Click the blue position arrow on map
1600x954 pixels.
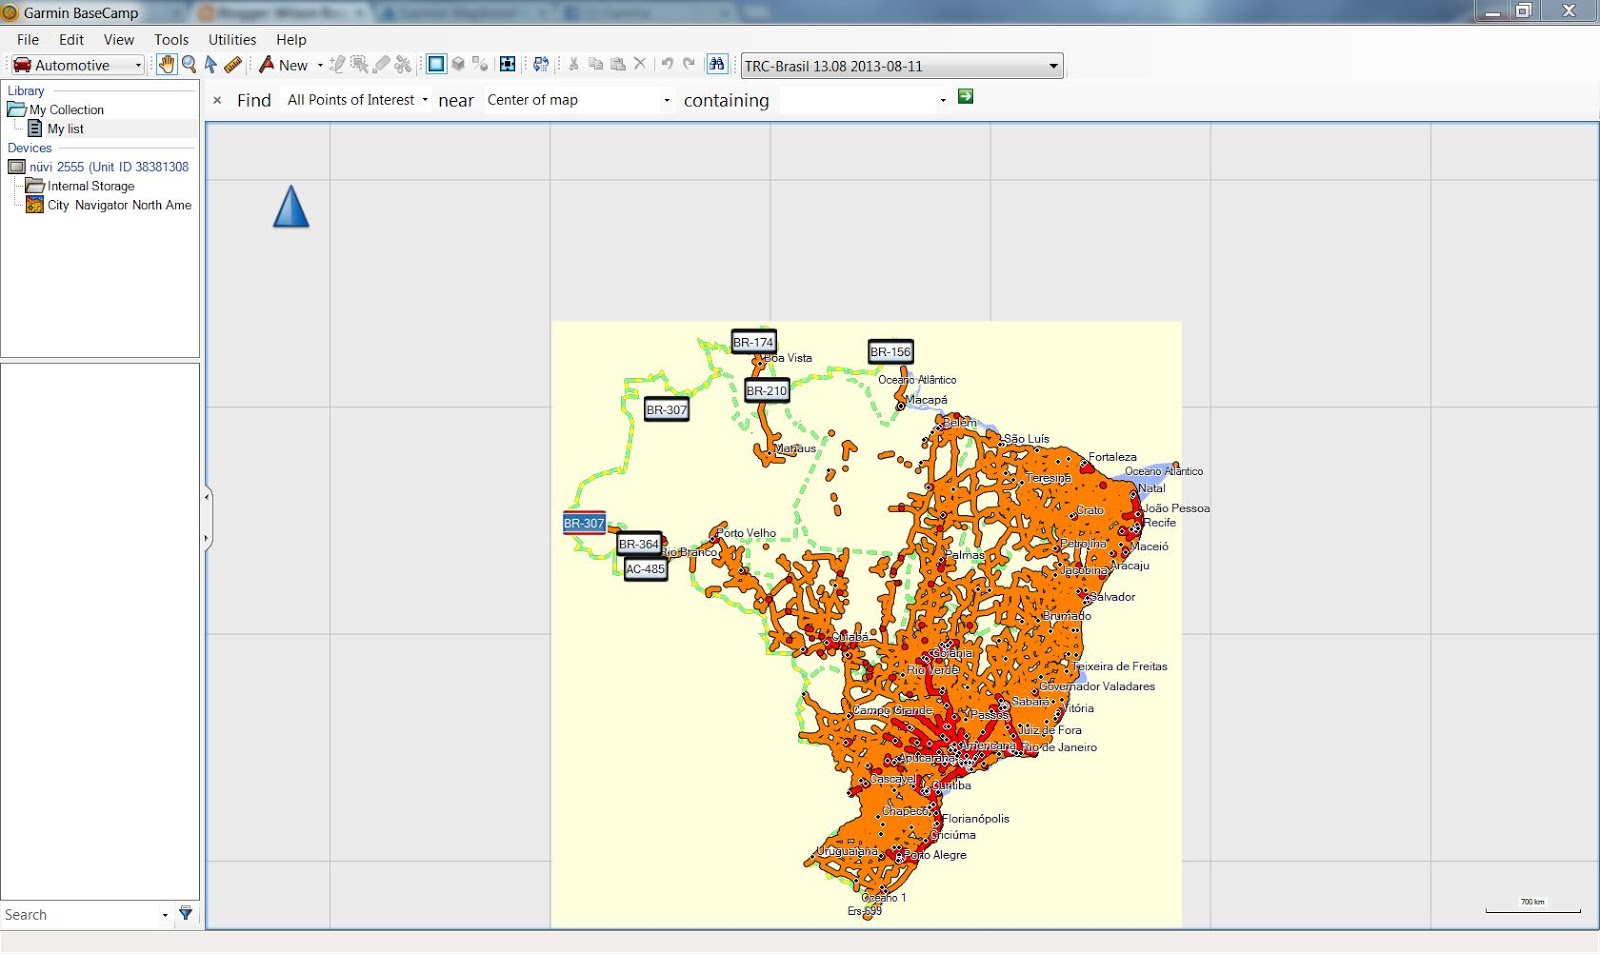coord(291,206)
